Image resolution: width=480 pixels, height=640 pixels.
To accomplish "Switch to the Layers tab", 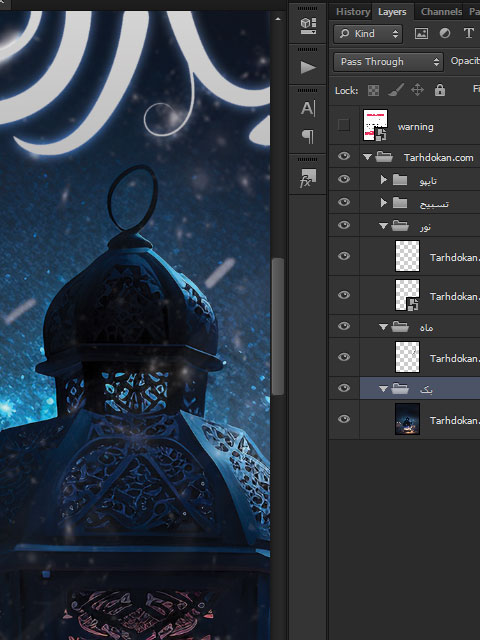I will coord(392,12).
